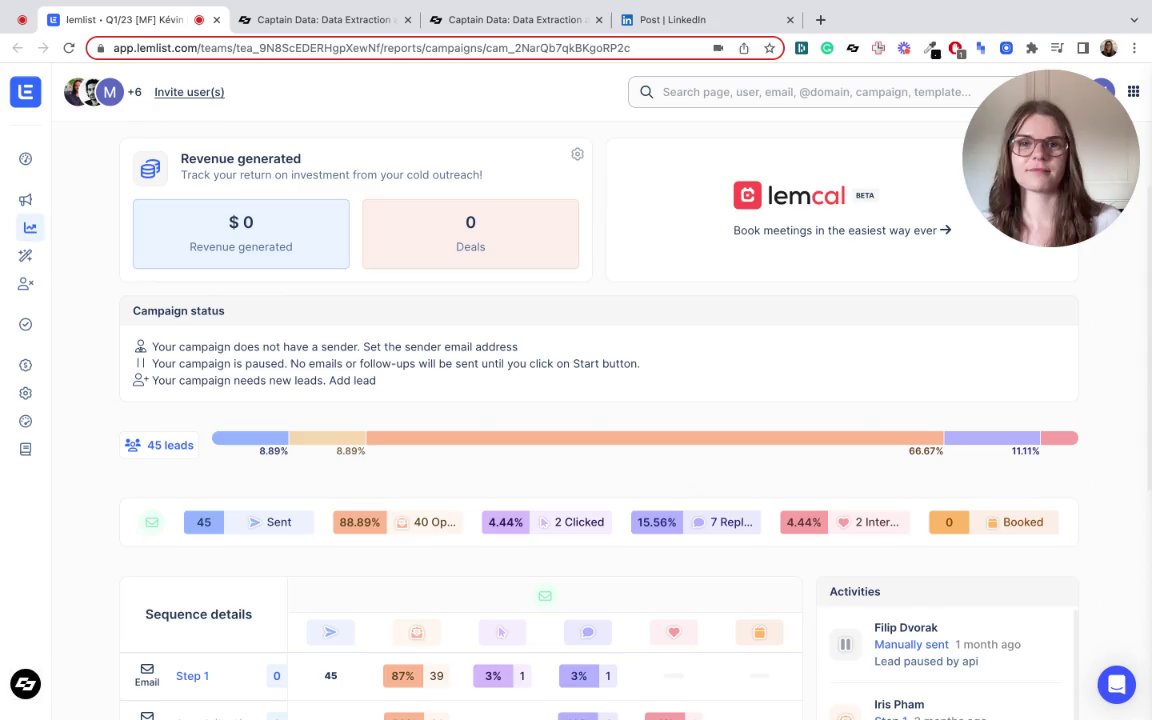This screenshot has height=720, width=1152.
Task: Click the booked calendar column header icon
Action: (x=760, y=632)
